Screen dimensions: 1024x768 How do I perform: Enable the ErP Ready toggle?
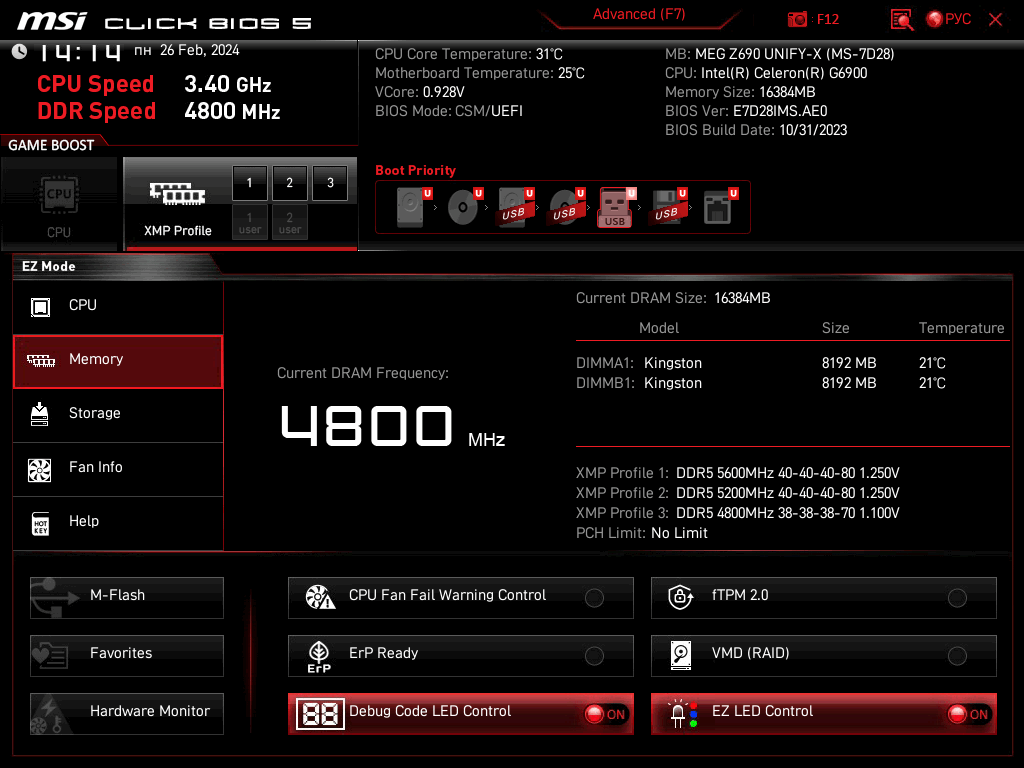[x=594, y=656]
